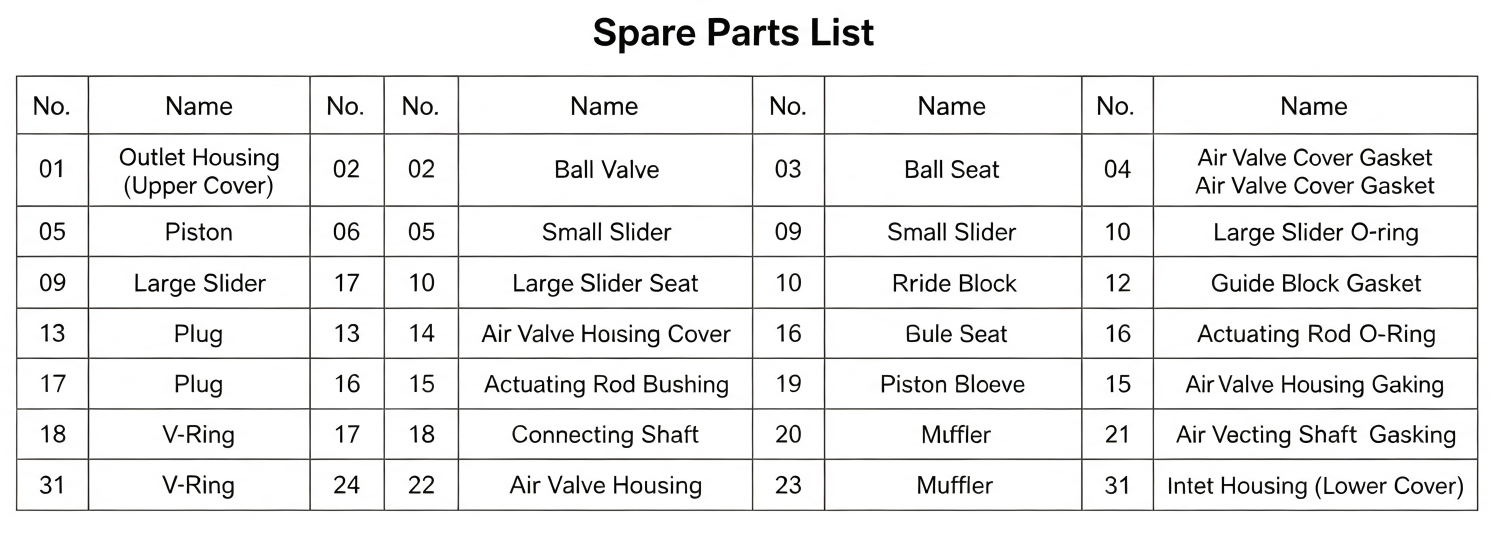The width and height of the screenshot is (1494, 535).
Task: Click the Bule Seat cell
Action: [x=952, y=334]
